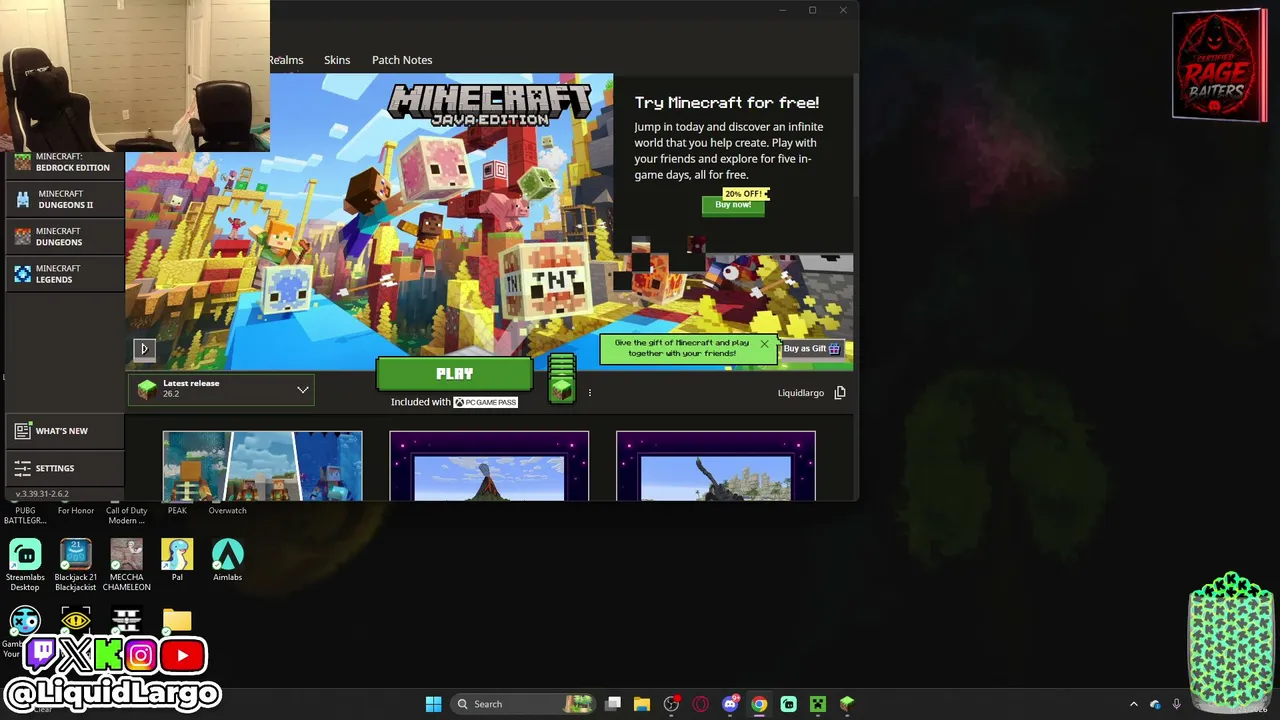This screenshot has width=1280, height=720.
Task: Open the Minecraft Launcher grass block taskbar icon
Action: pyautogui.click(x=847, y=704)
